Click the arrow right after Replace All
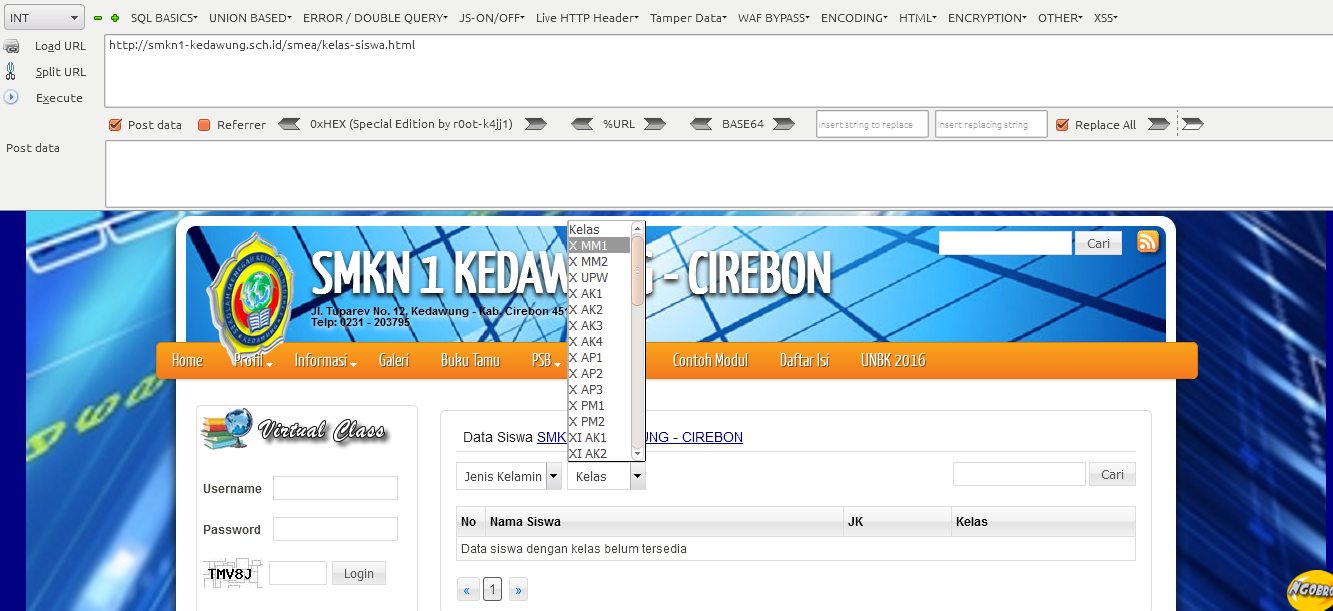1333x611 pixels. [1158, 124]
